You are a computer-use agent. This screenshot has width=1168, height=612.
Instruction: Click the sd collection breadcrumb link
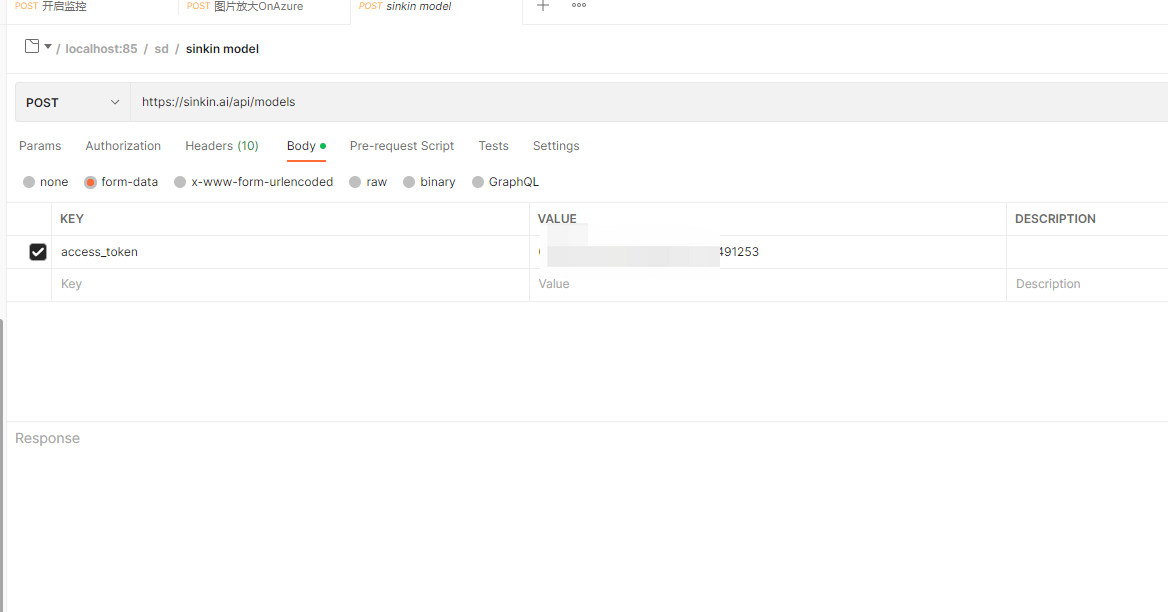pos(160,48)
